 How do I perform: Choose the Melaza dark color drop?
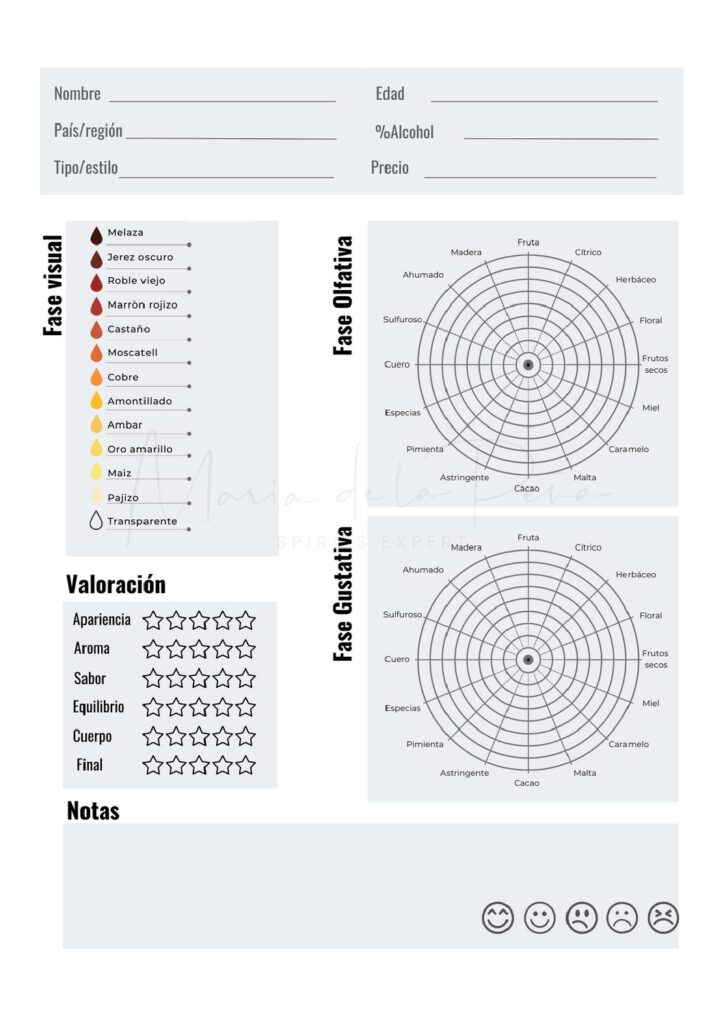point(96,234)
